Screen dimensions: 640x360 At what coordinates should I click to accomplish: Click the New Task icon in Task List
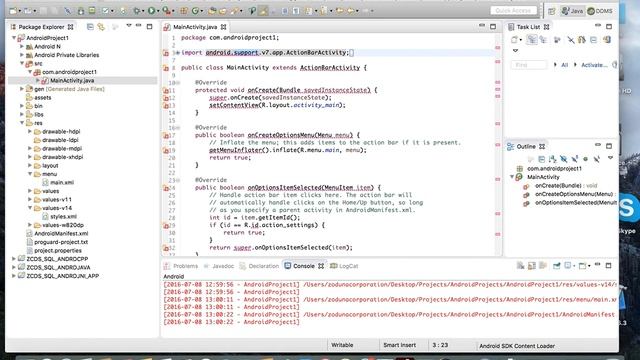(x=514, y=40)
